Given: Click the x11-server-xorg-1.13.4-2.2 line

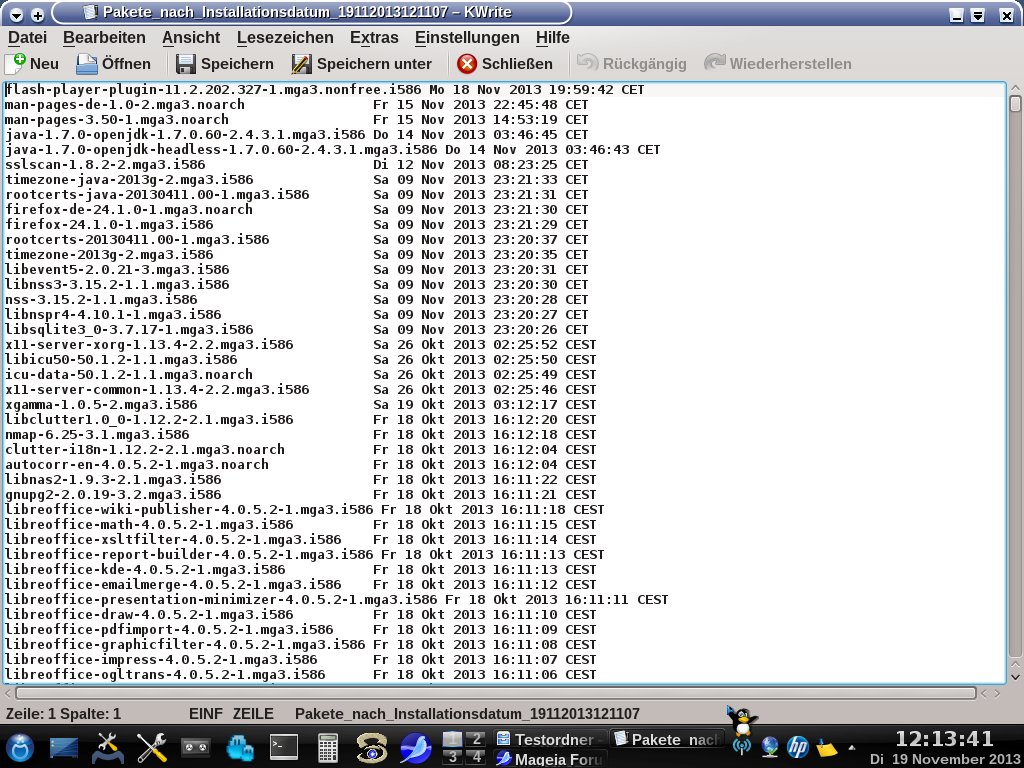Looking at the screenshot, I should tap(300, 345).
